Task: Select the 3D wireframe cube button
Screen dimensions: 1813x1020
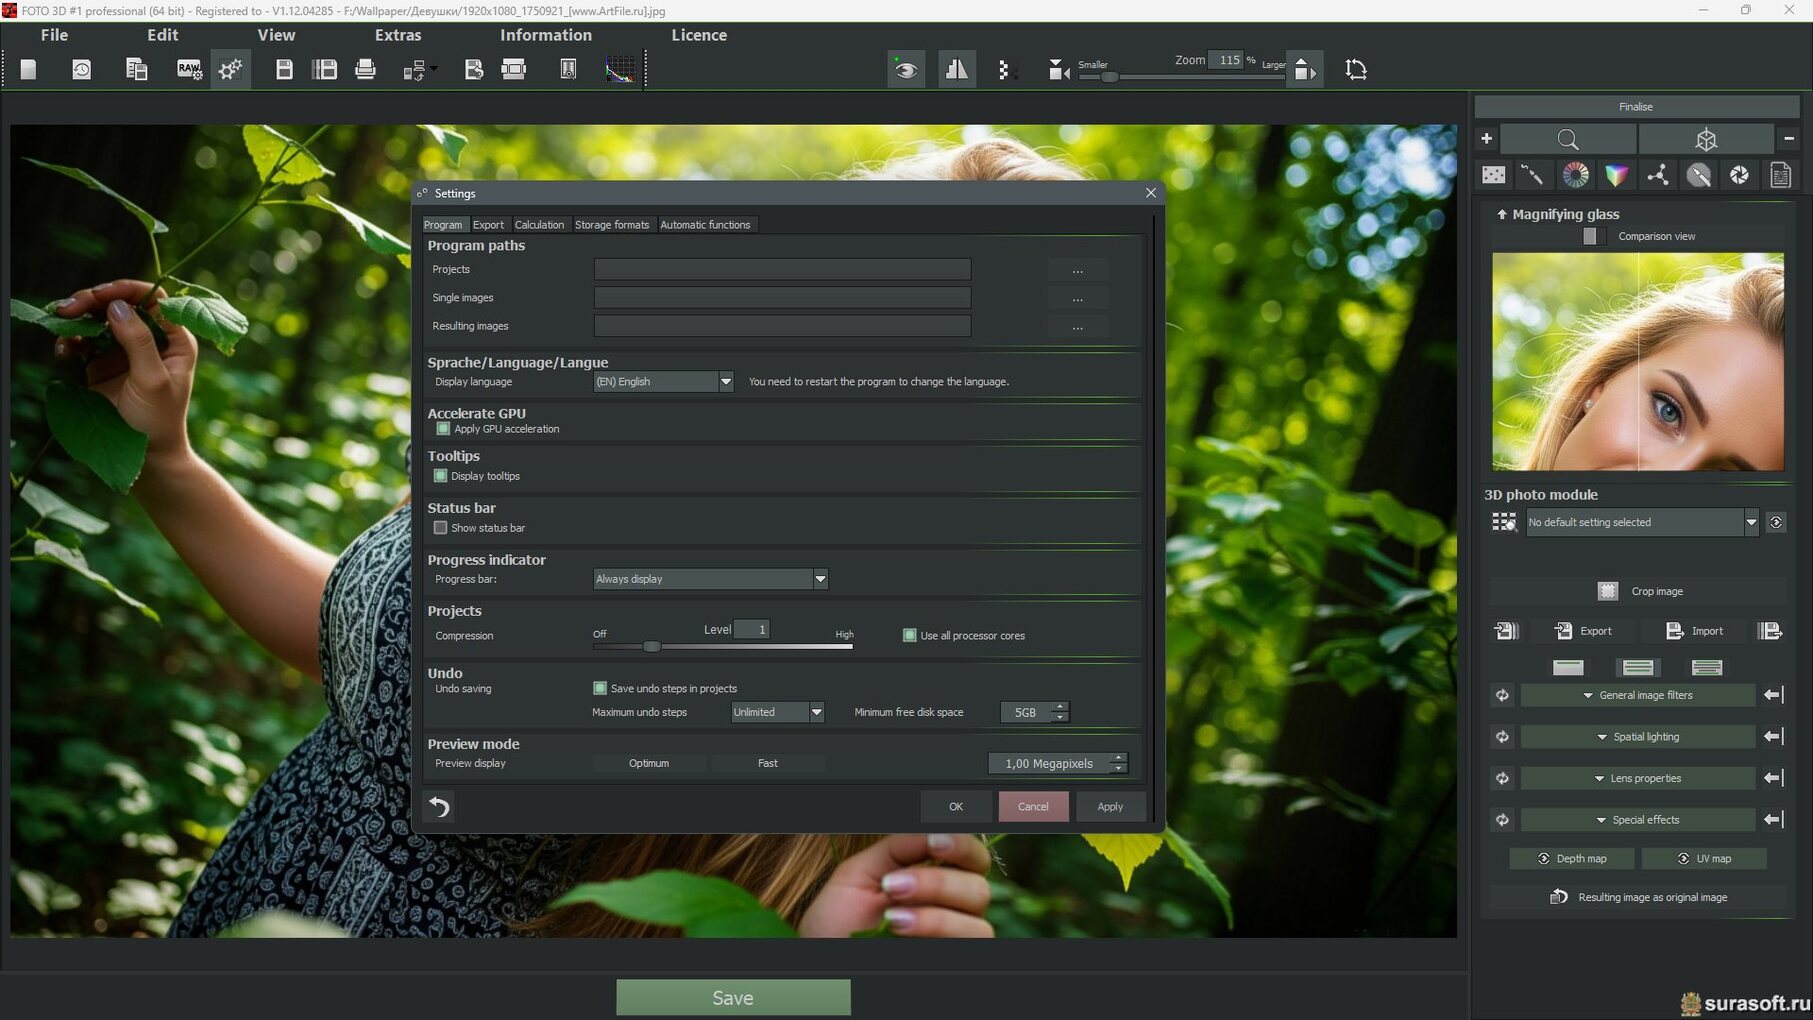Action: [1706, 139]
